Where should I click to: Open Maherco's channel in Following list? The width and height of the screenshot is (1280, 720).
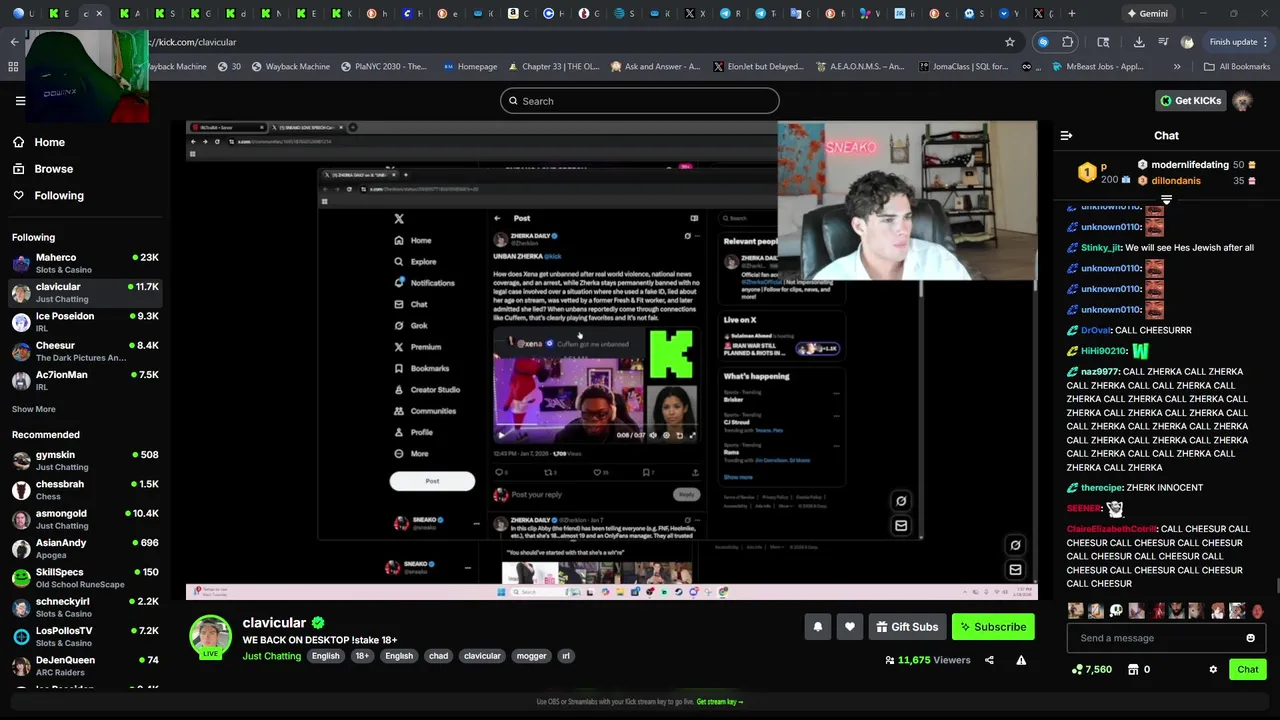[x=85, y=263]
